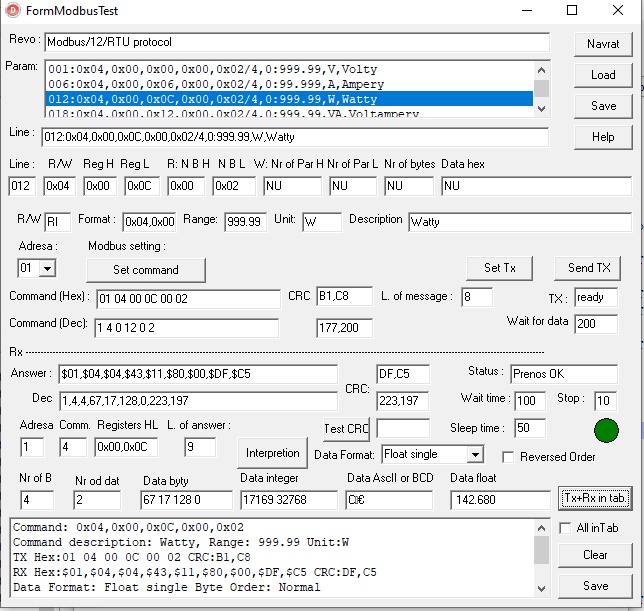Click the Test CRC button
The image size is (644, 611).
347,429
